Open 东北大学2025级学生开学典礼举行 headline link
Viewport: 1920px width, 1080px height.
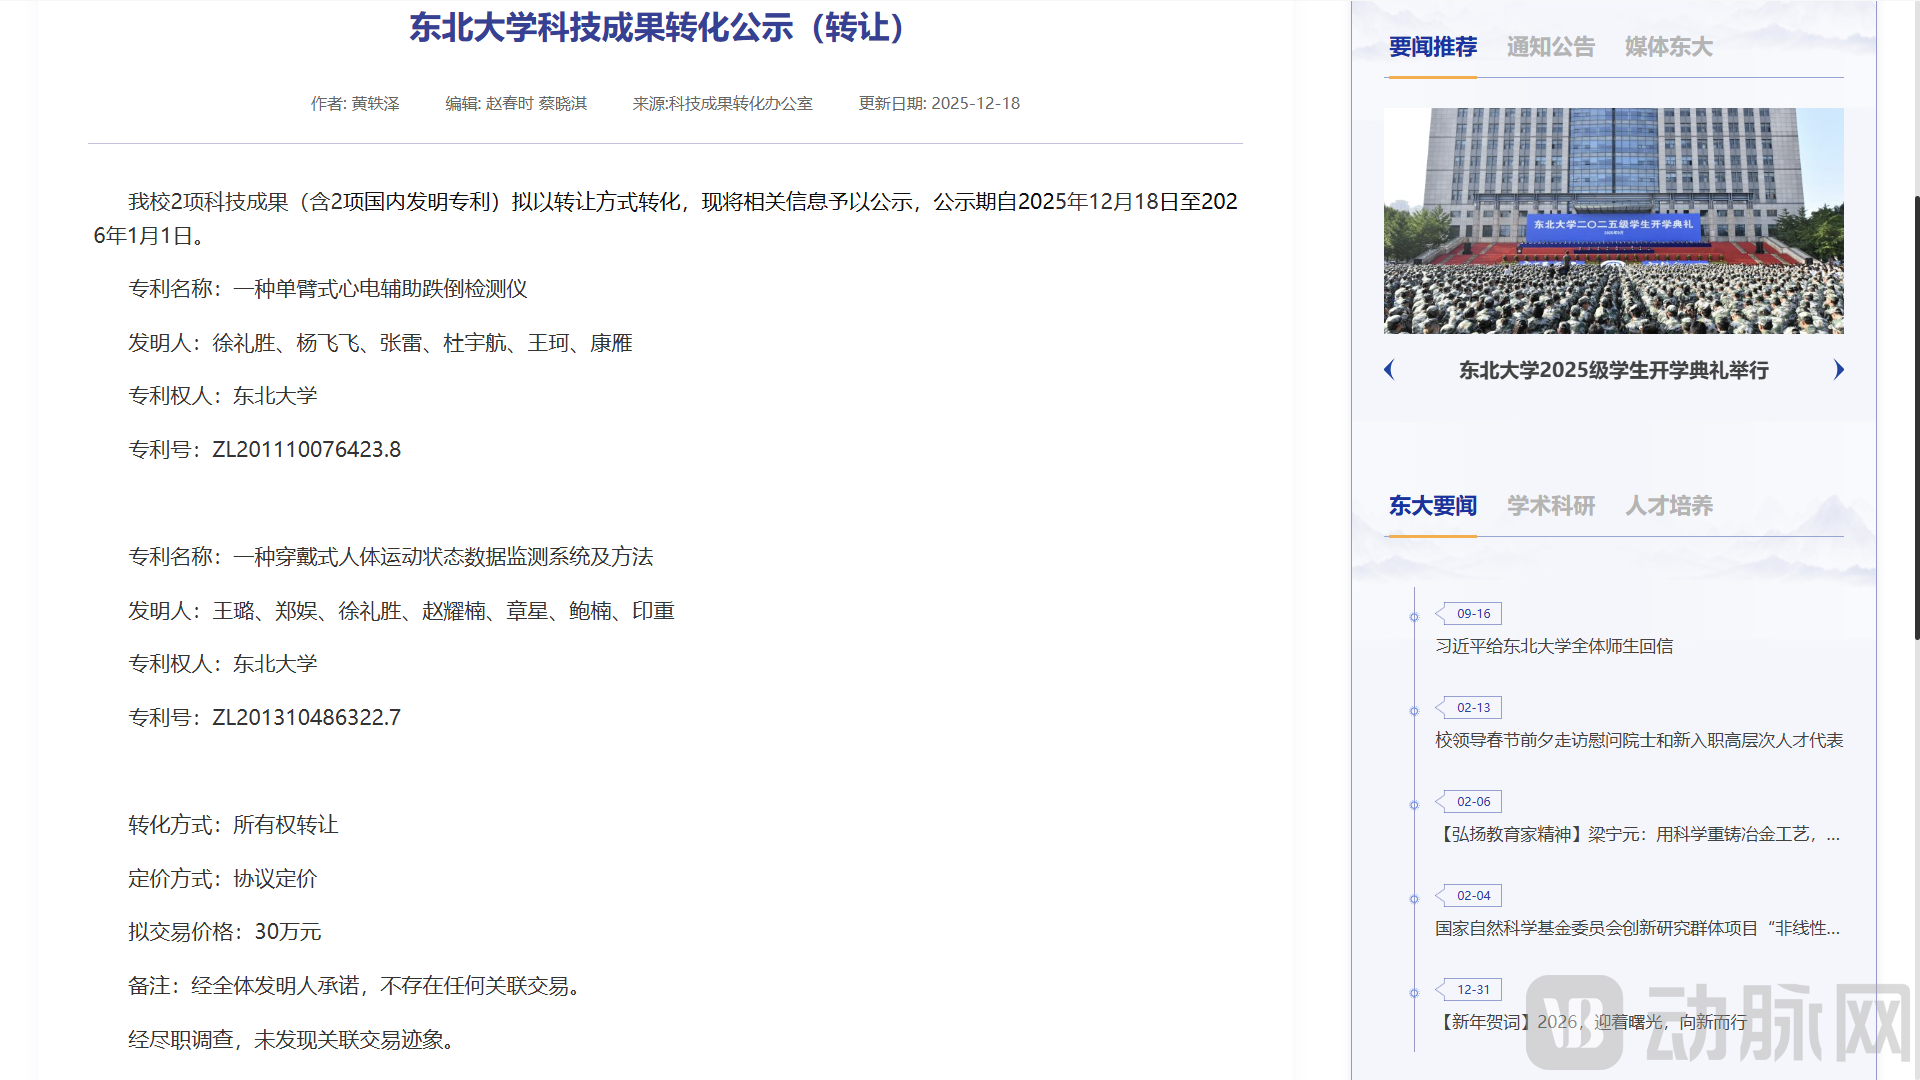tap(1613, 371)
